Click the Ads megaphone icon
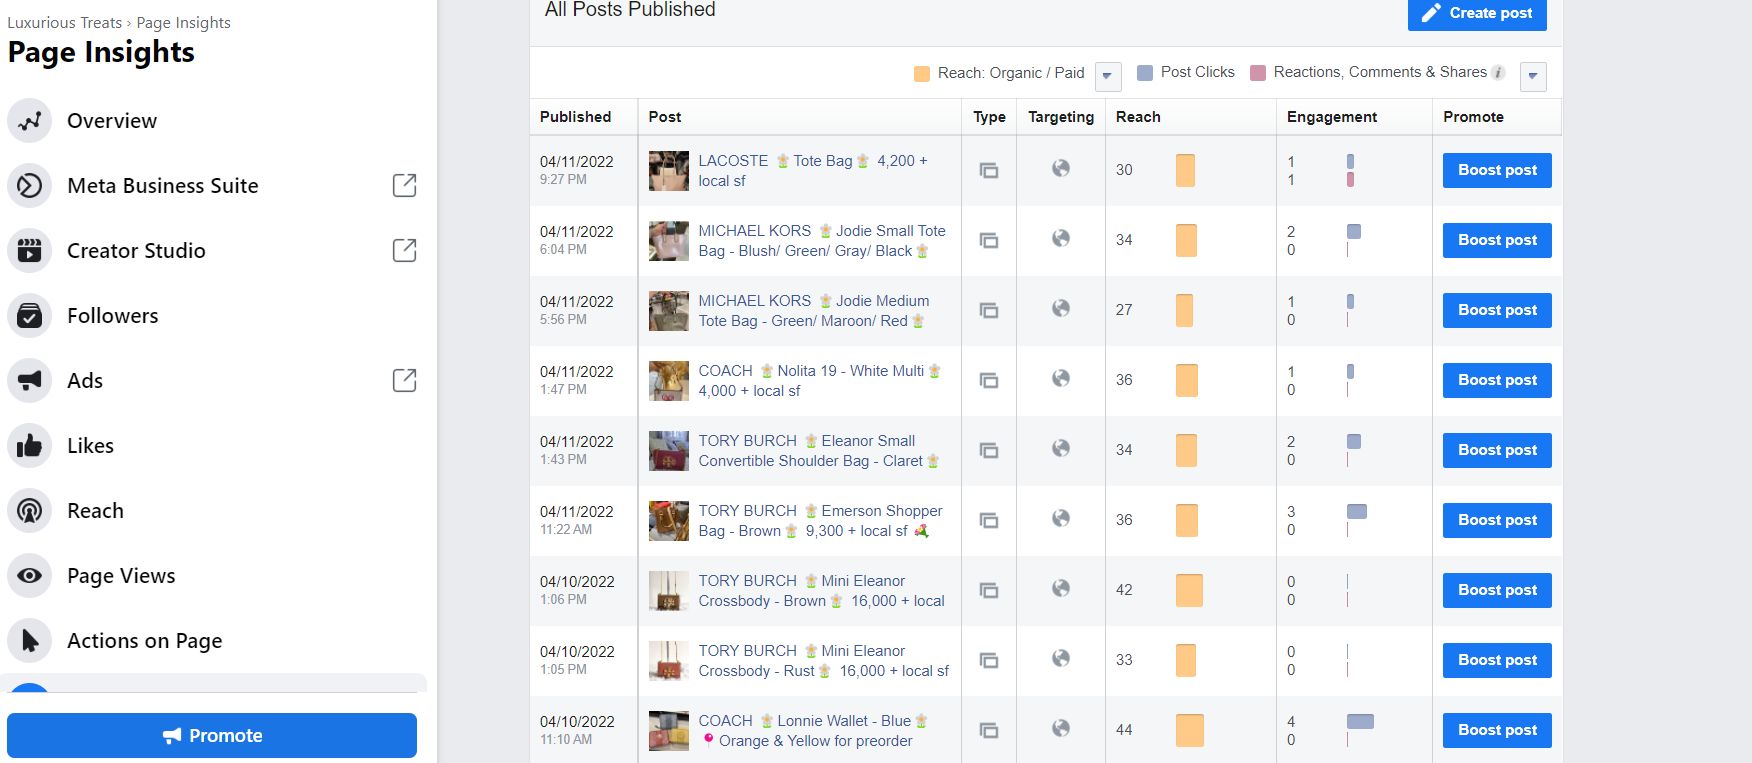1752x763 pixels. pyautogui.click(x=30, y=381)
